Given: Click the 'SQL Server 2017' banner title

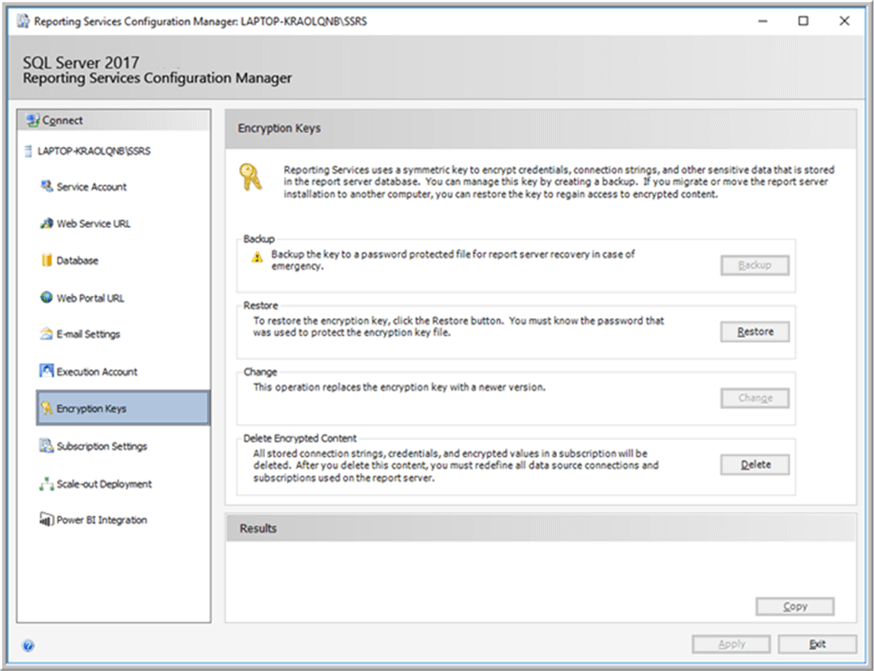Looking at the screenshot, I should coord(81,62).
